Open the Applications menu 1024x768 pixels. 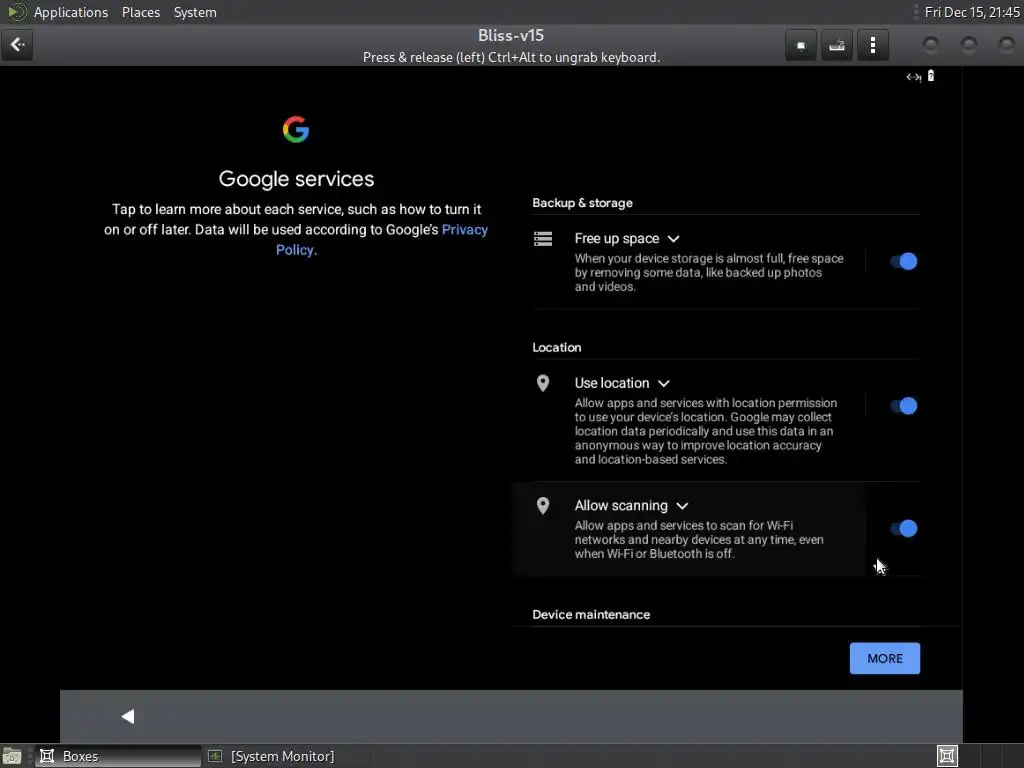71,12
